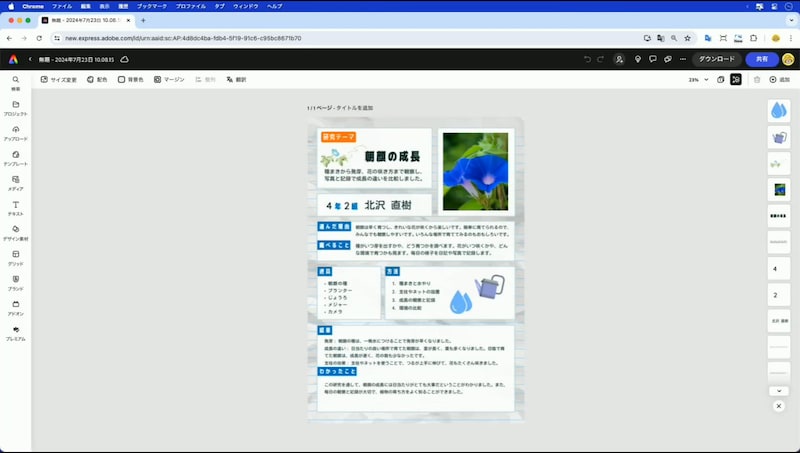Click the Chrome address bar URL
The width and height of the screenshot is (800, 453).
[x=183, y=38]
